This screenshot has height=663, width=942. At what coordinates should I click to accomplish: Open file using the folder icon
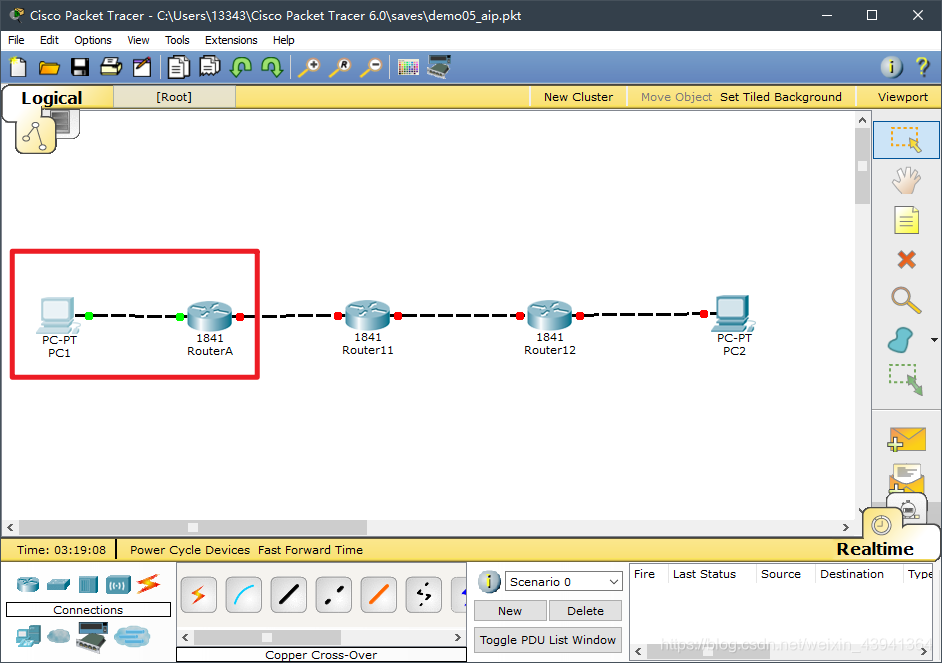tap(49, 67)
